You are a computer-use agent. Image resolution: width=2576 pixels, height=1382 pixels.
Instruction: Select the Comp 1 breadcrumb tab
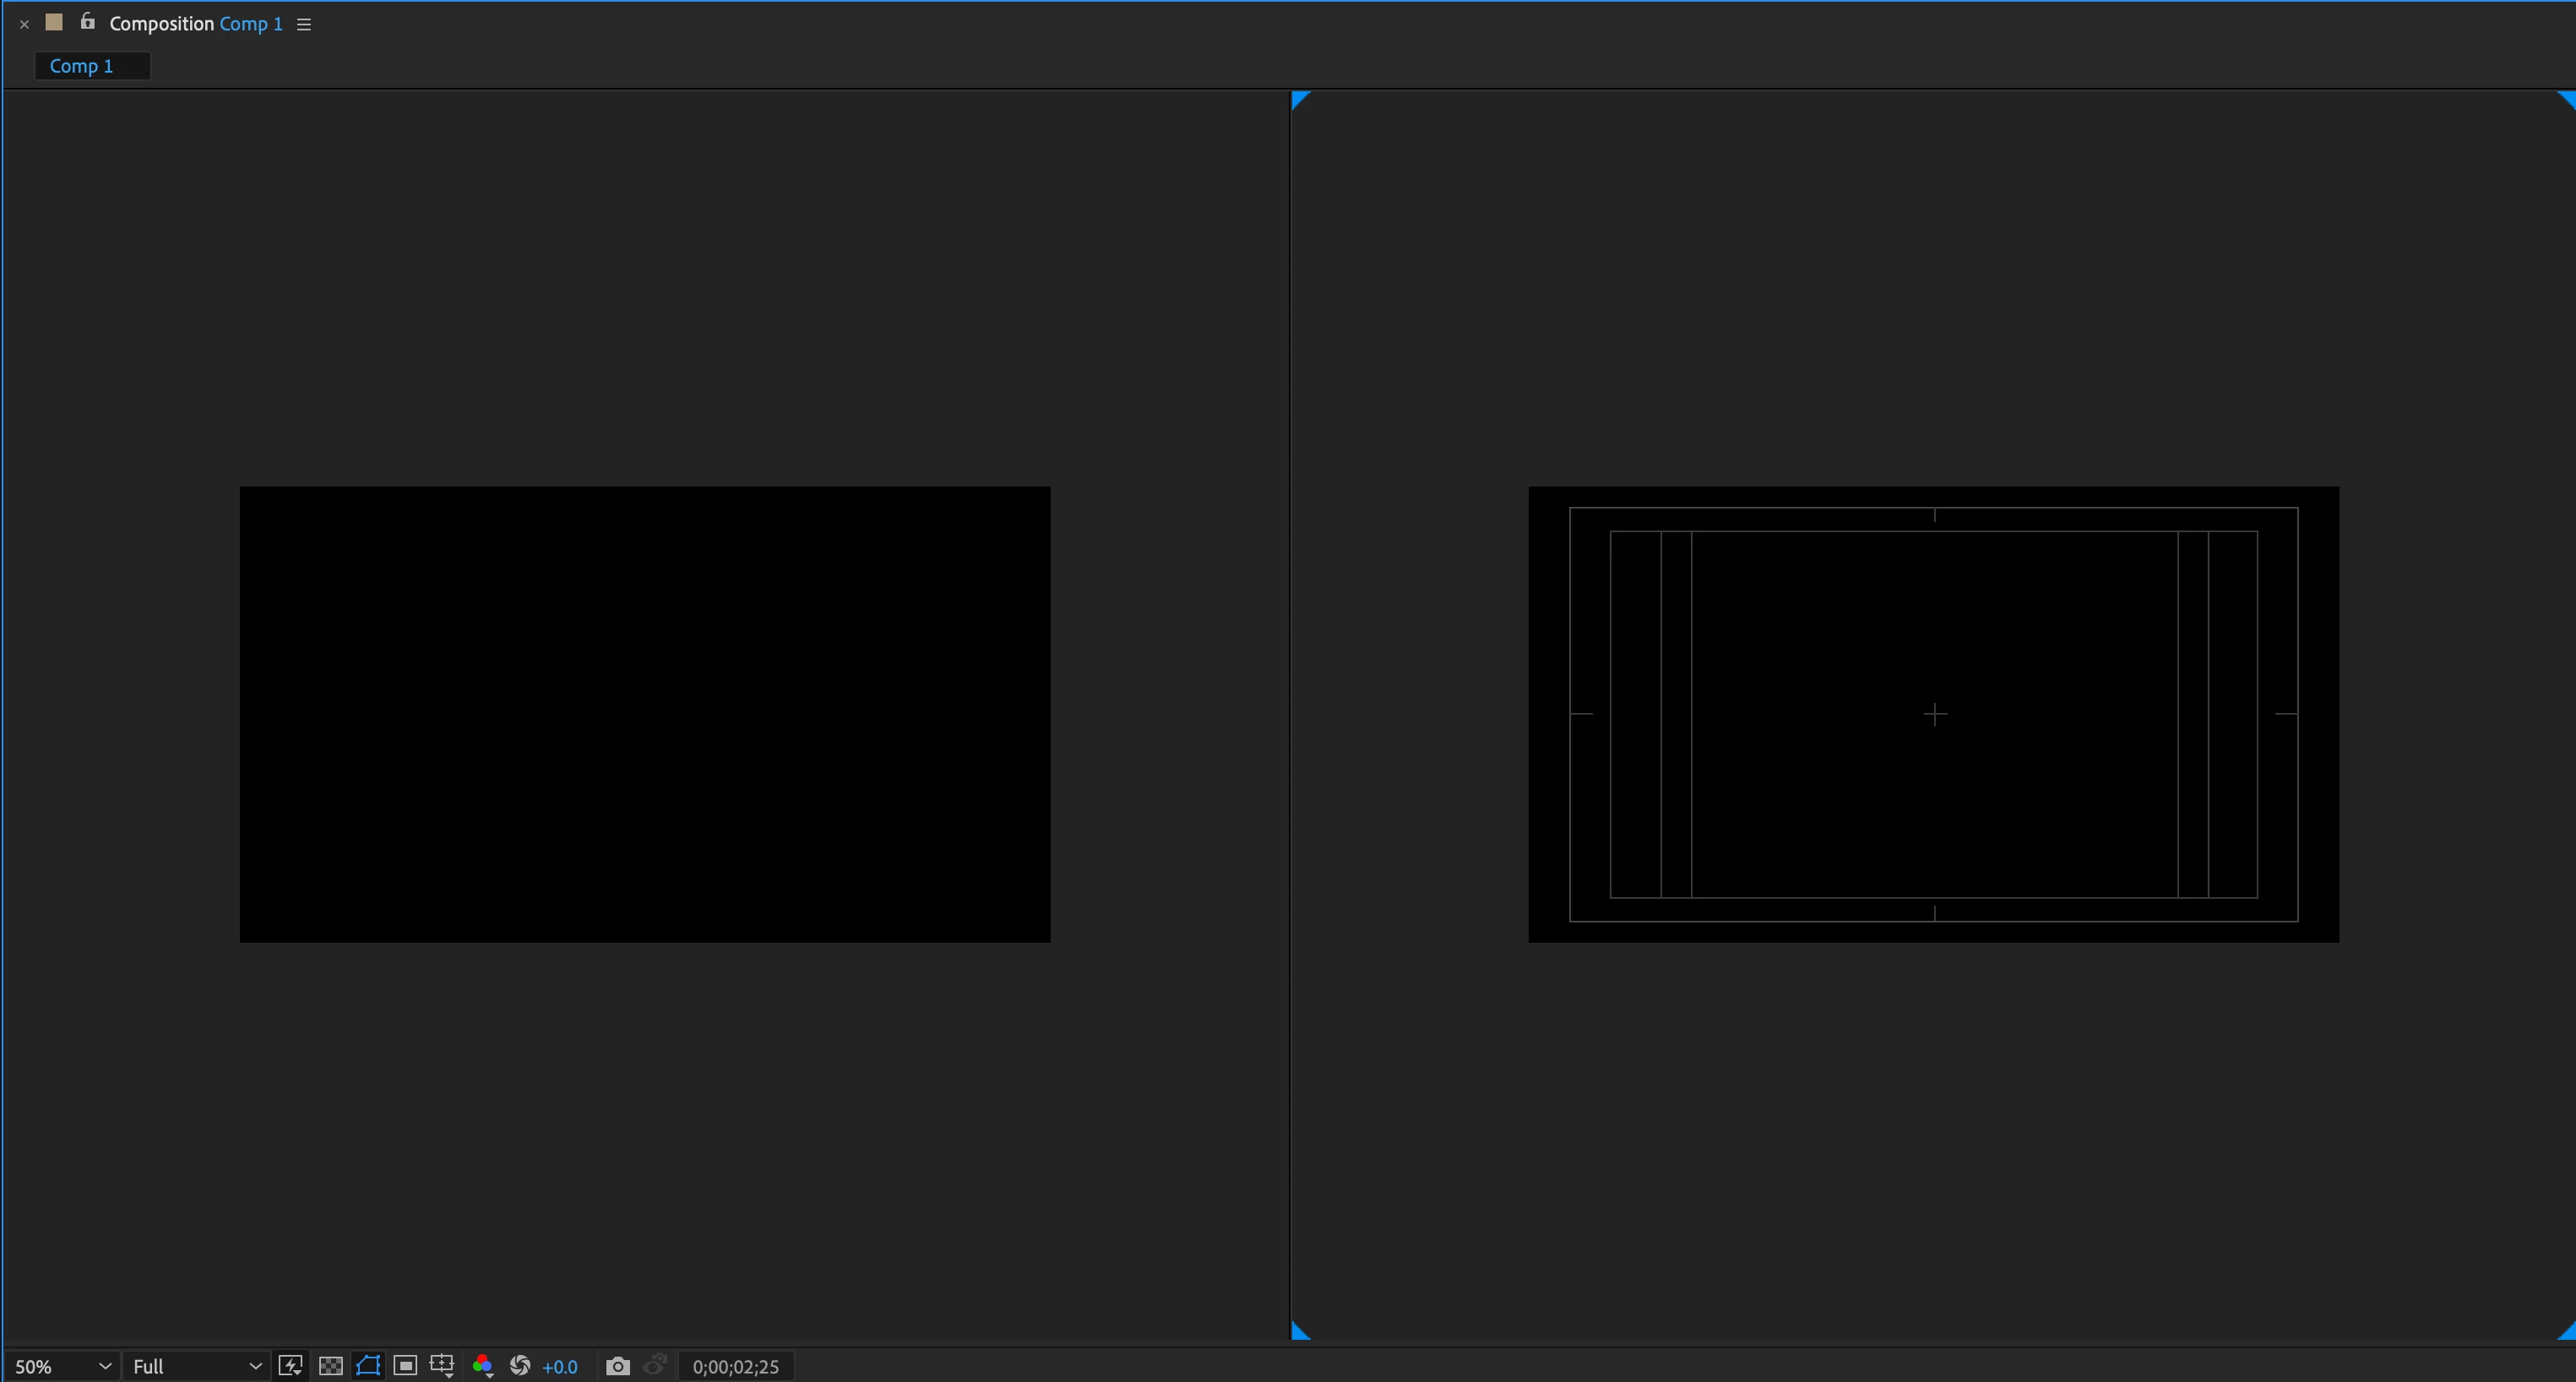click(82, 66)
